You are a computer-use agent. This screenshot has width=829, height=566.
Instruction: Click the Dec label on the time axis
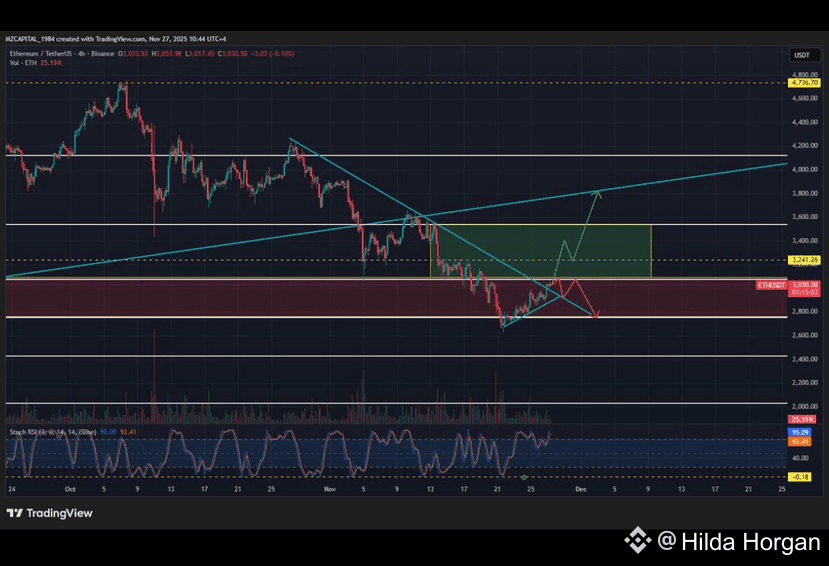pos(581,489)
